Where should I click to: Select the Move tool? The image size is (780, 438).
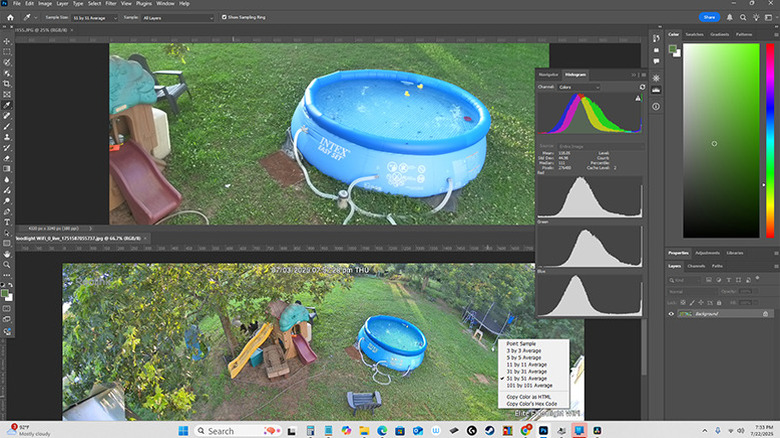(x=7, y=39)
